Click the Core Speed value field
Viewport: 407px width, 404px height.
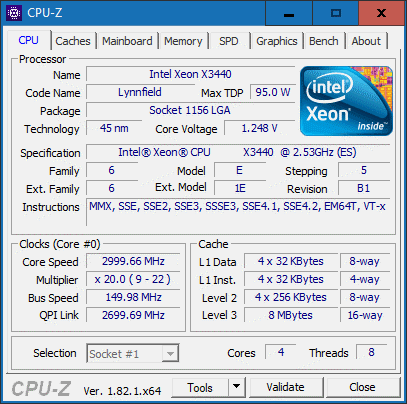point(133,261)
